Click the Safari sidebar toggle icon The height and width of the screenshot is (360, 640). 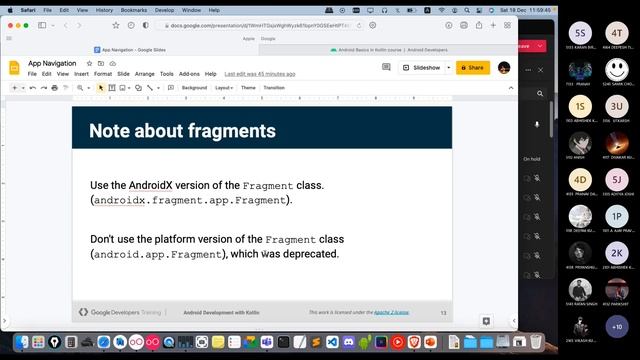tap(42, 25)
